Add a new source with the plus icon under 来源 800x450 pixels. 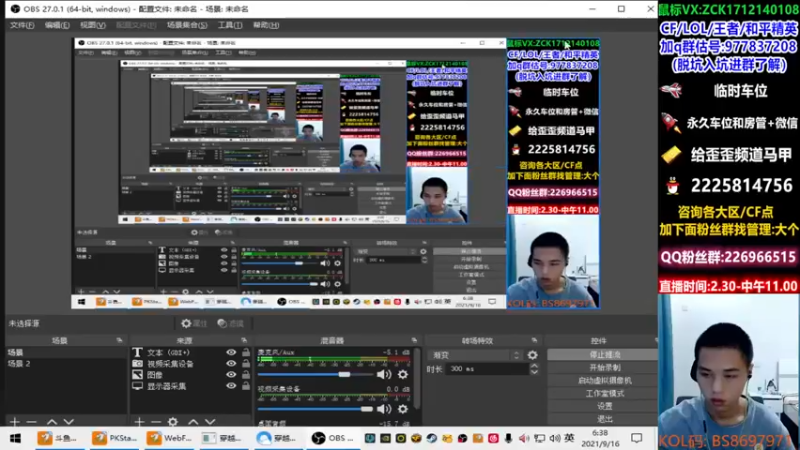tap(139, 421)
